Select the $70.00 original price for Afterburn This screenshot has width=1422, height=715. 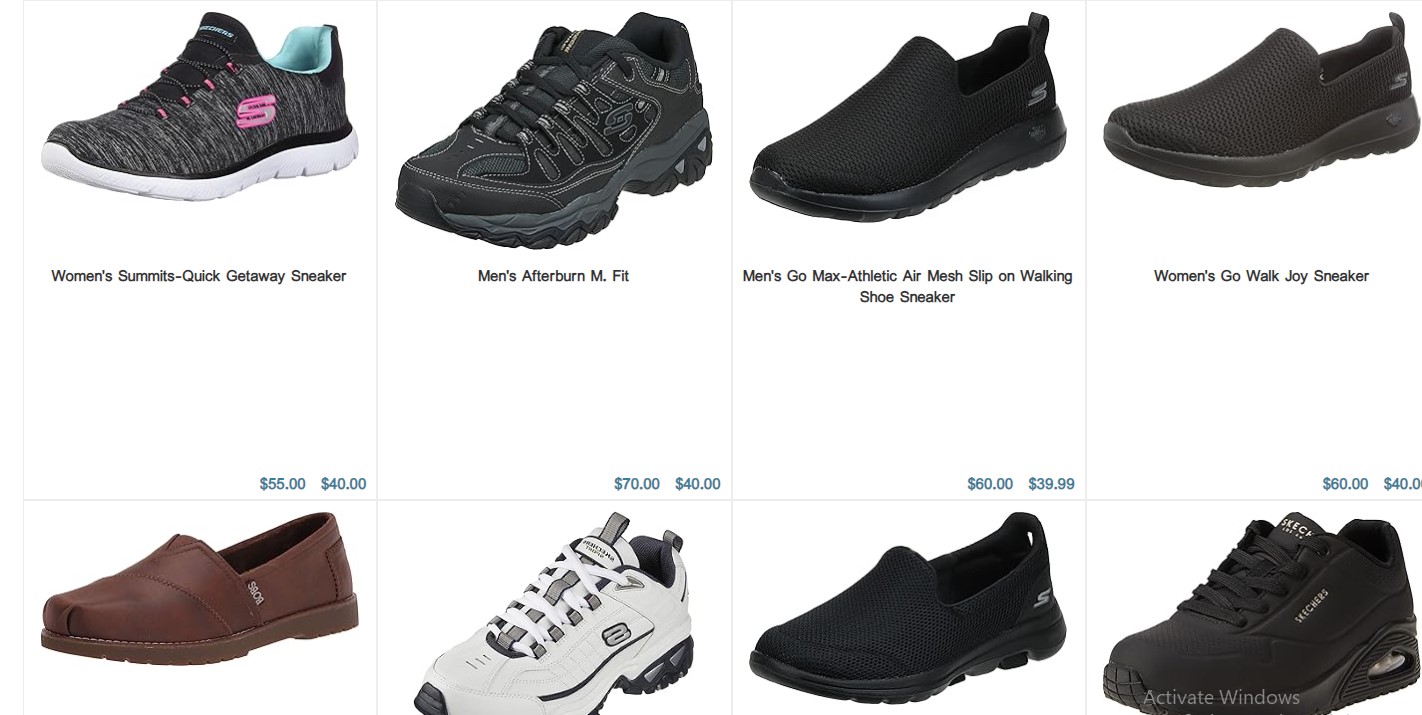pos(637,484)
